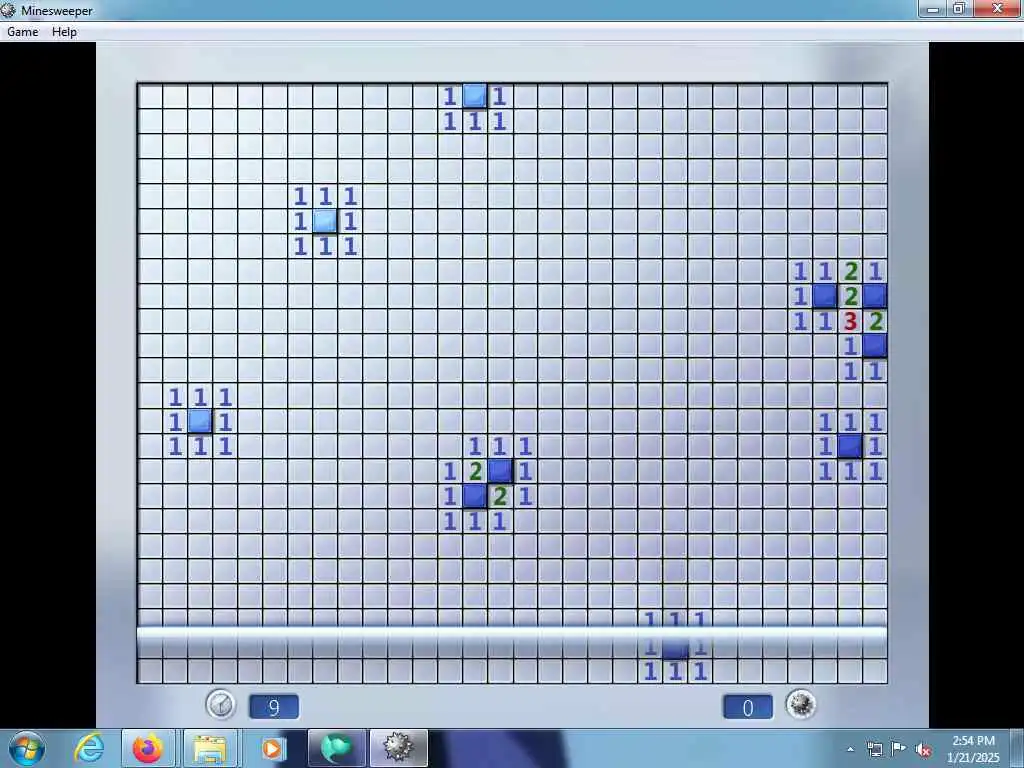
Task: Click the covered tile below the green 2 beside the 3
Action: coord(875,346)
